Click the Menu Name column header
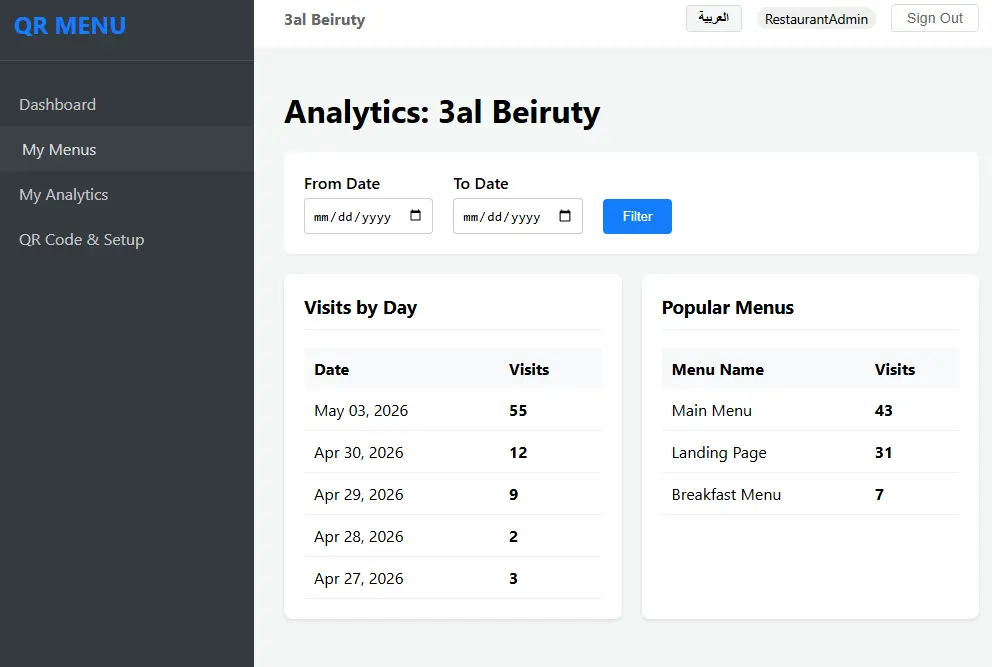Viewport: 992px width, 667px height. click(x=717, y=370)
